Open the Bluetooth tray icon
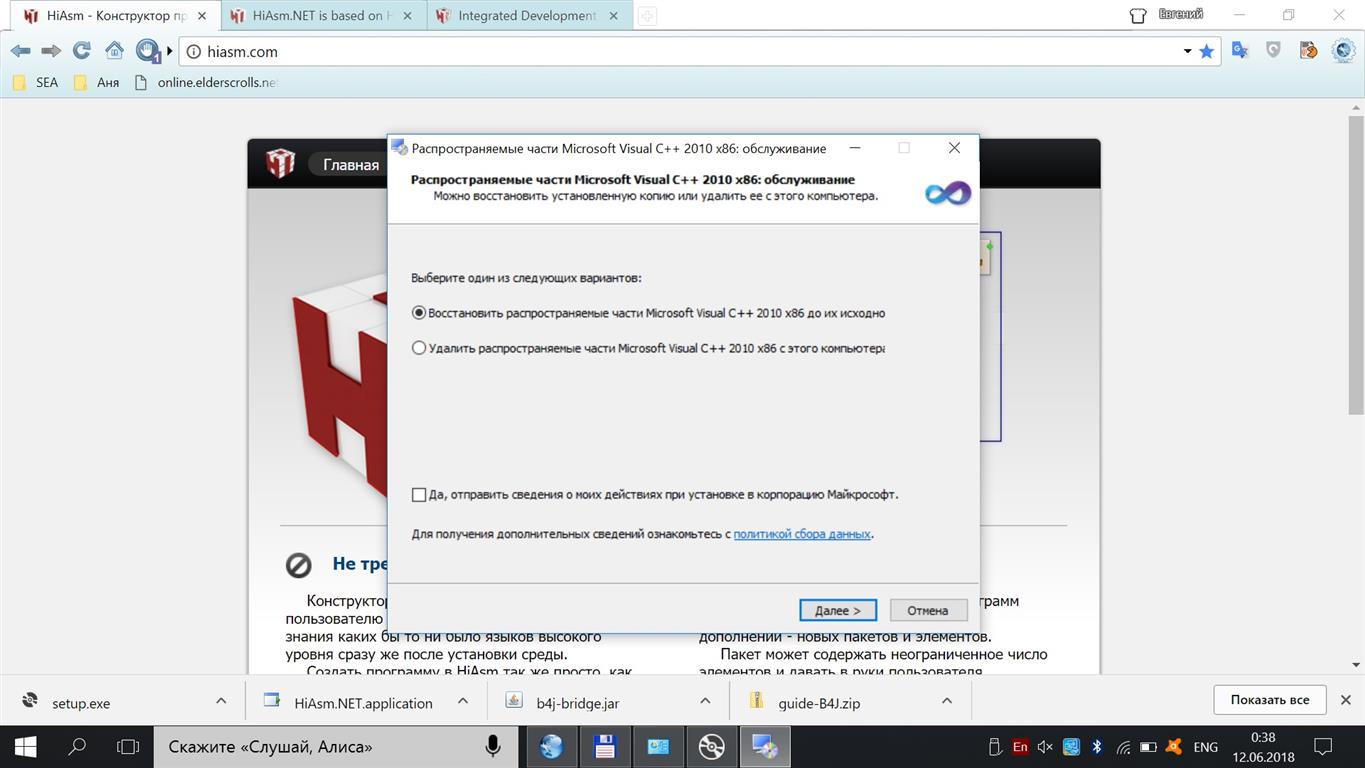Viewport: 1365px width, 768px height. pyautogui.click(x=1096, y=747)
